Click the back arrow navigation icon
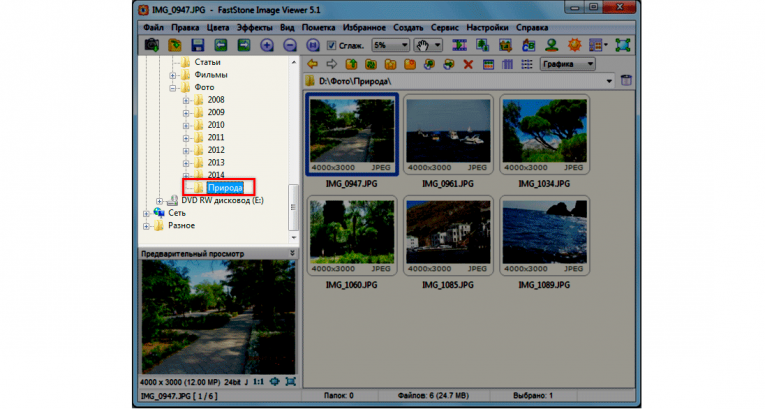The image size is (765, 409). [312, 64]
